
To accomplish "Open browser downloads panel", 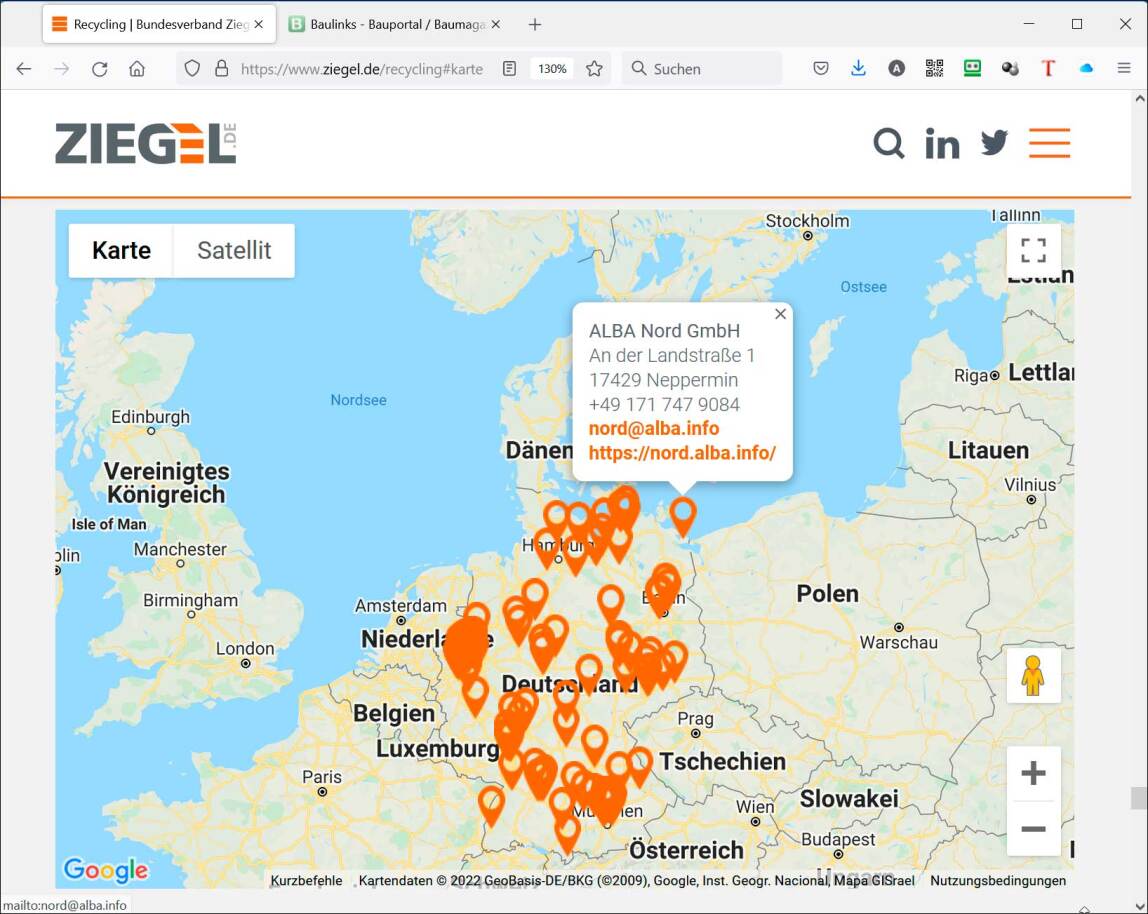I will point(859,69).
